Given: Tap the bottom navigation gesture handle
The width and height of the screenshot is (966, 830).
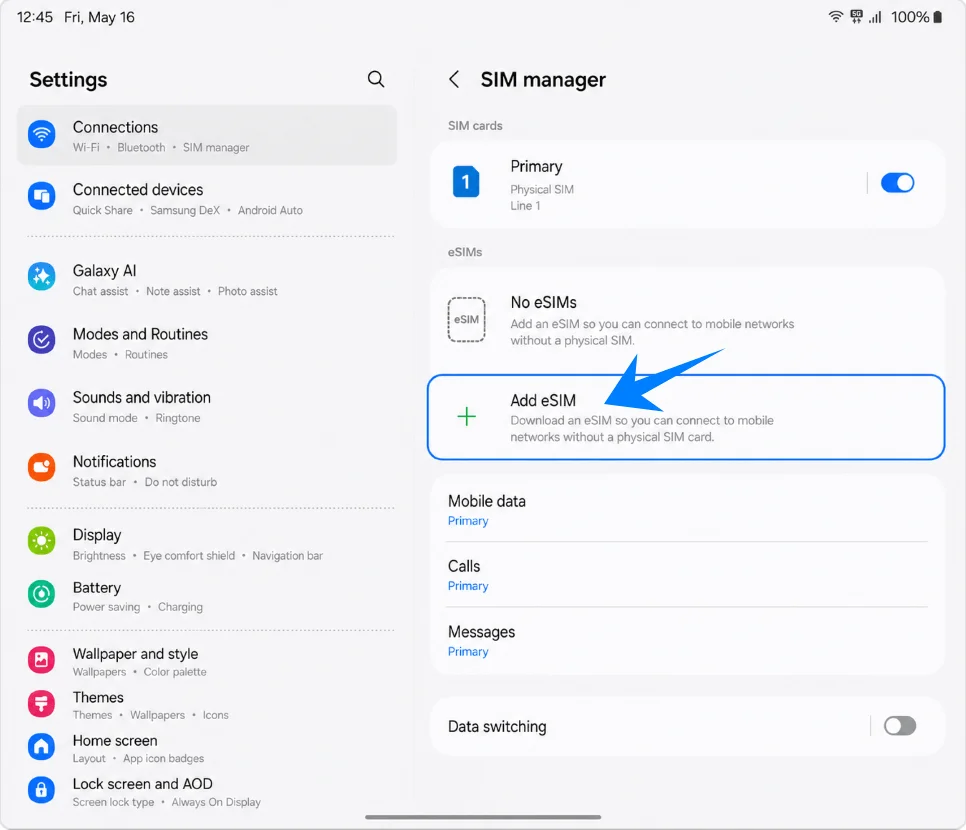Looking at the screenshot, I should (x=482, y=817).
